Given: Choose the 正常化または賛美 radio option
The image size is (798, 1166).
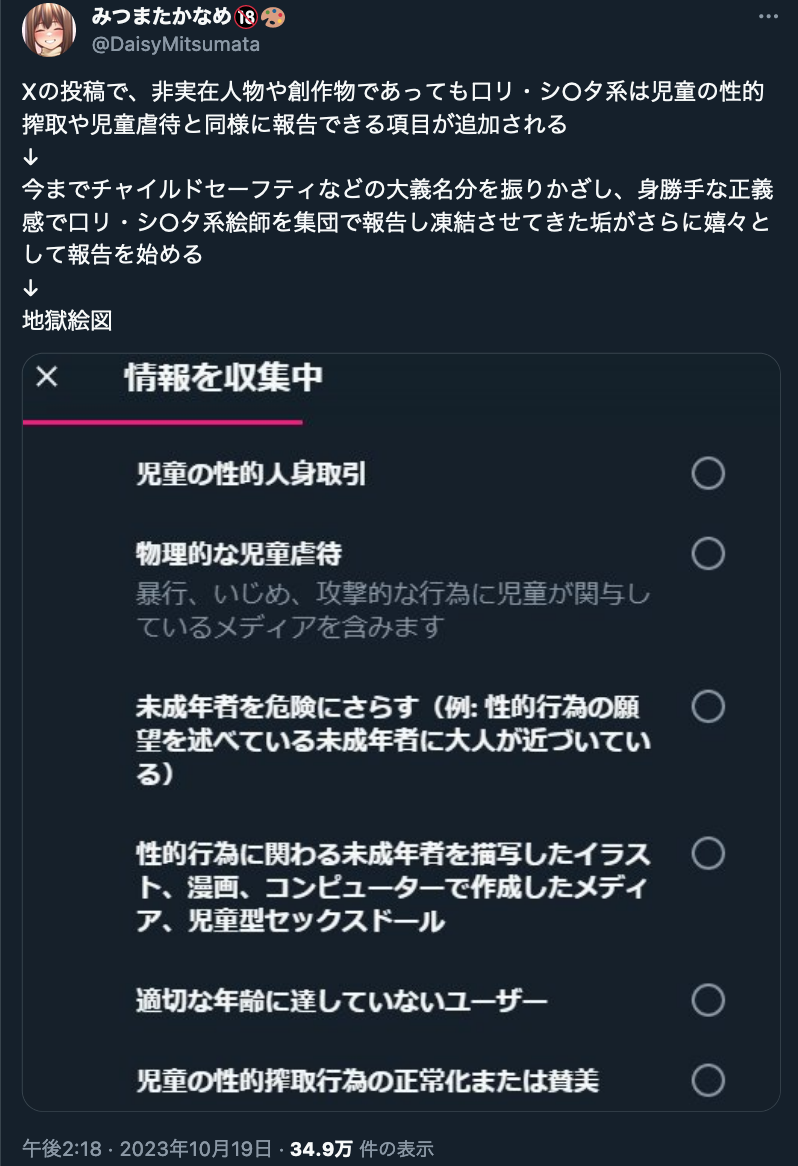Looking at the screenshot, I should (708, 1080).
